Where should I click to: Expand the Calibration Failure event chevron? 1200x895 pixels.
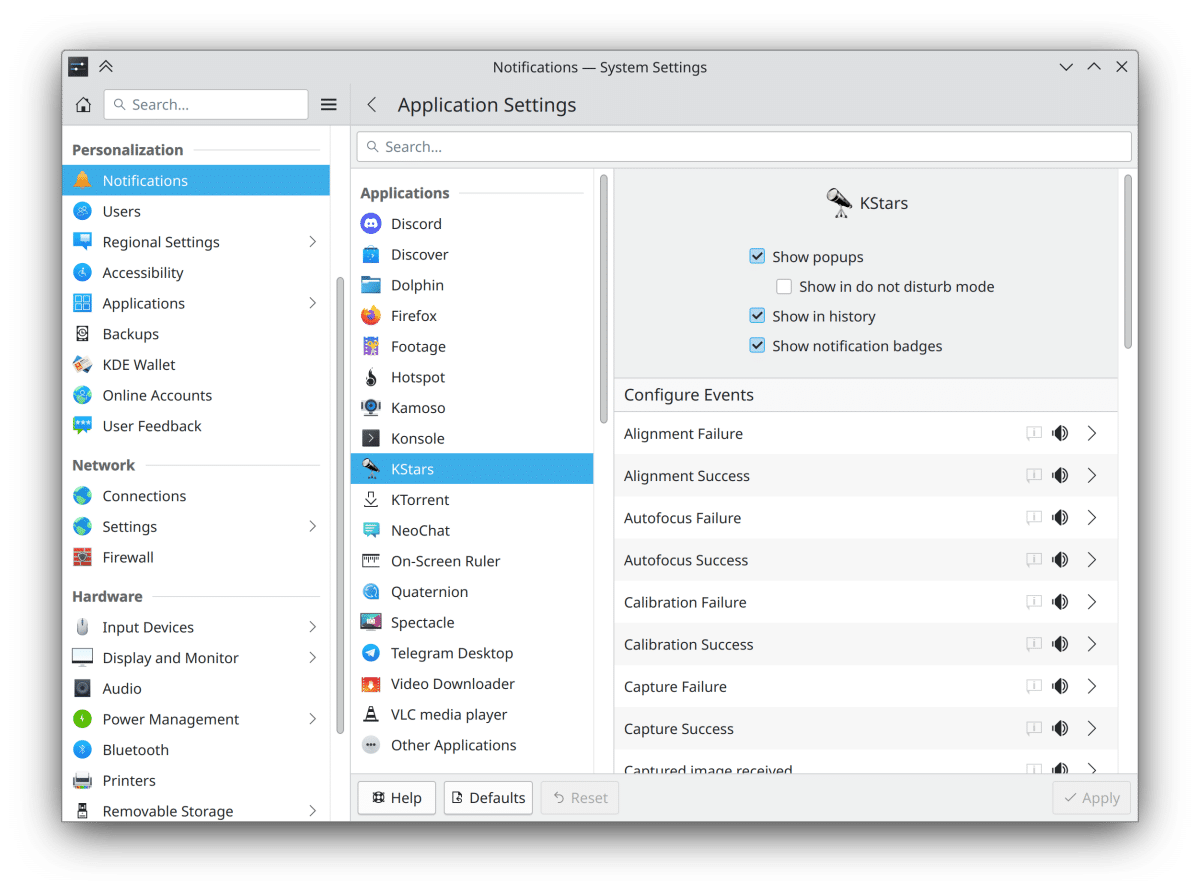coord(1092,602)
